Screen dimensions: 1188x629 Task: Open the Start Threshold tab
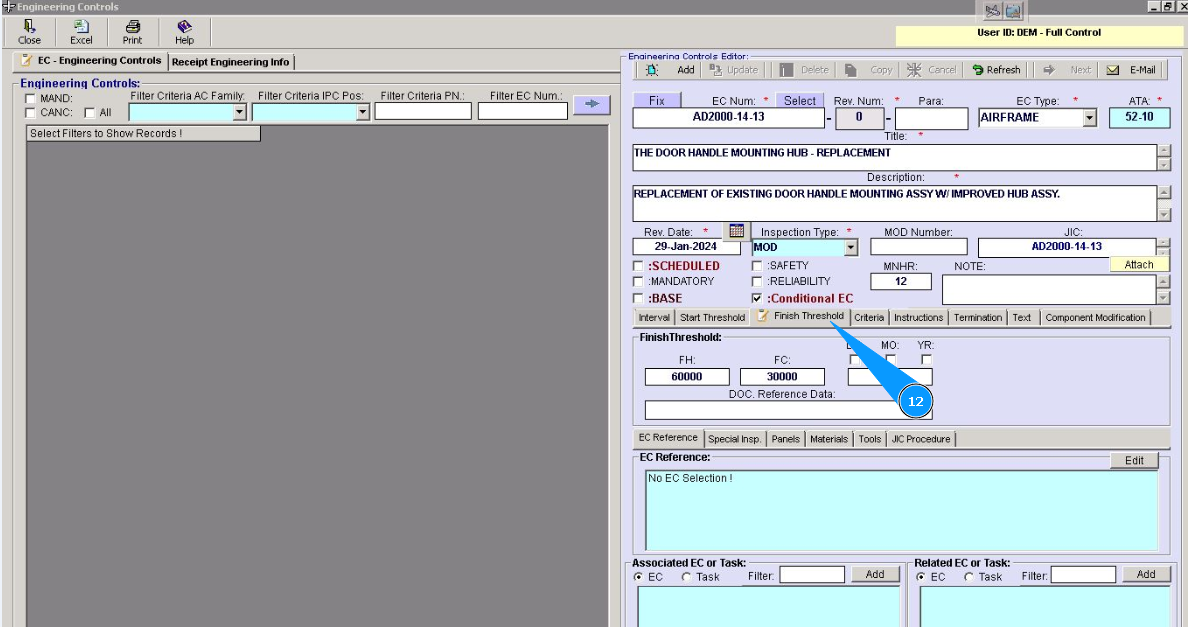point(712,318)
